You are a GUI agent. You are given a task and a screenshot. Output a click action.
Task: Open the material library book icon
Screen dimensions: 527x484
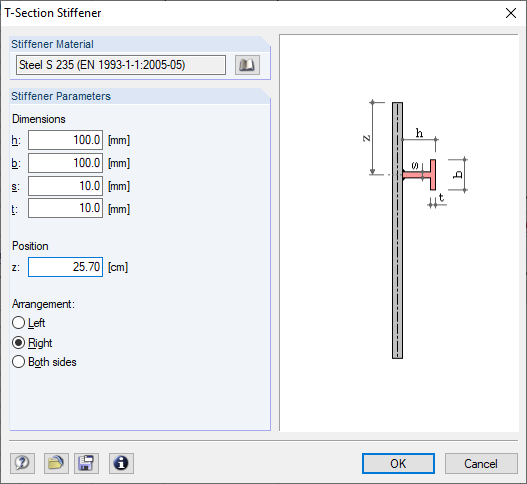click(x=247, y=65)
